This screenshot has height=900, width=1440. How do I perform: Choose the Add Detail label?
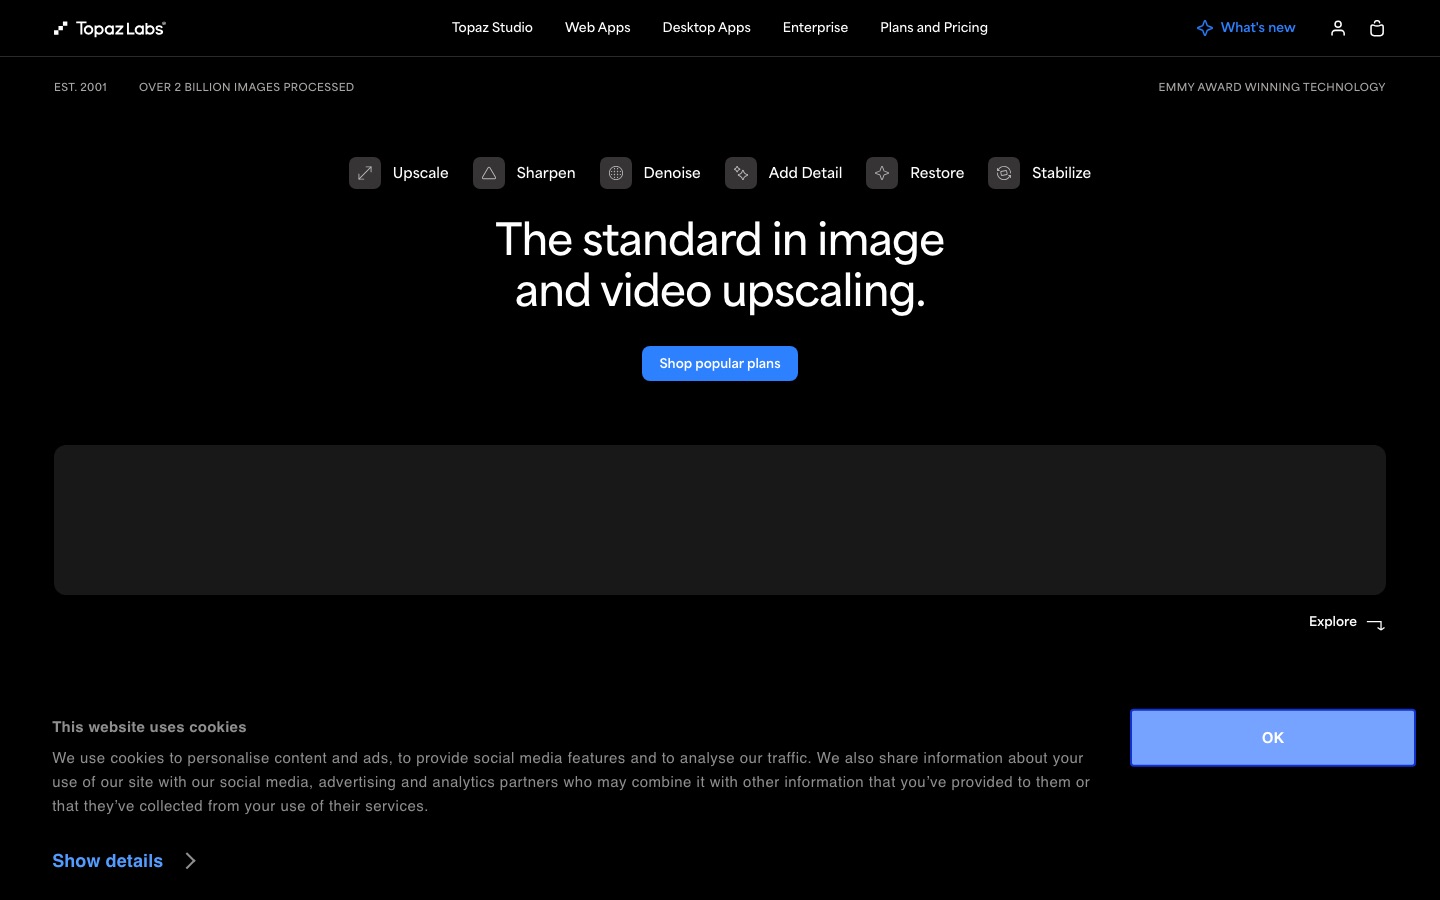pyautogui.click(x=806, y=173)
